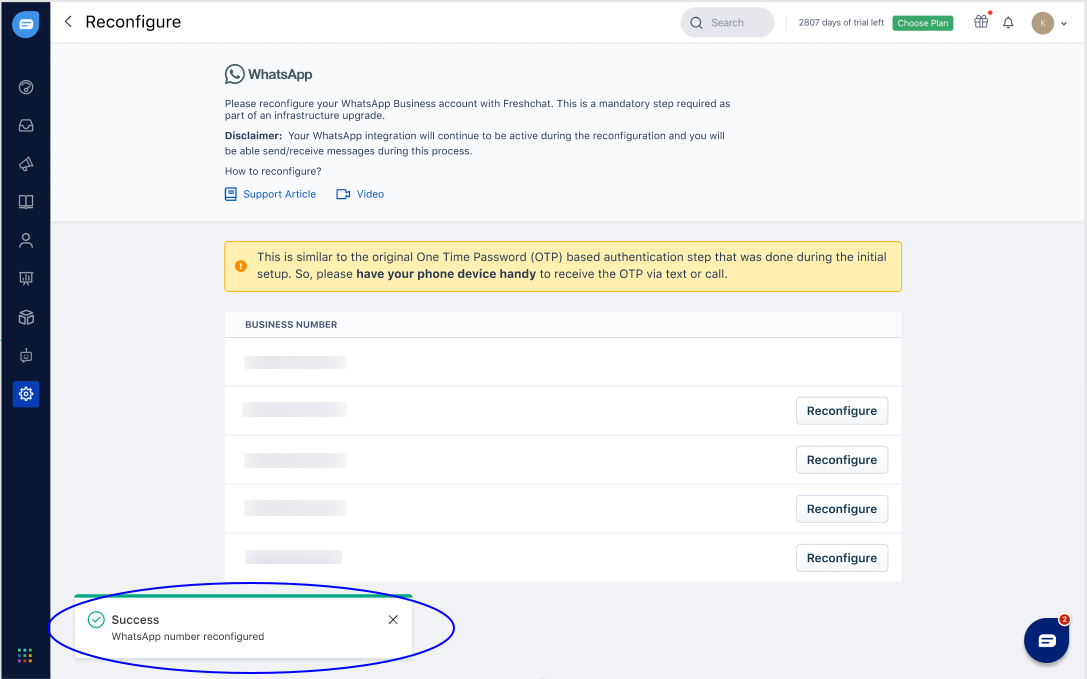The image size is (1087, 679).
Task: Click the user avatar K
Action: click(1042, 23)
